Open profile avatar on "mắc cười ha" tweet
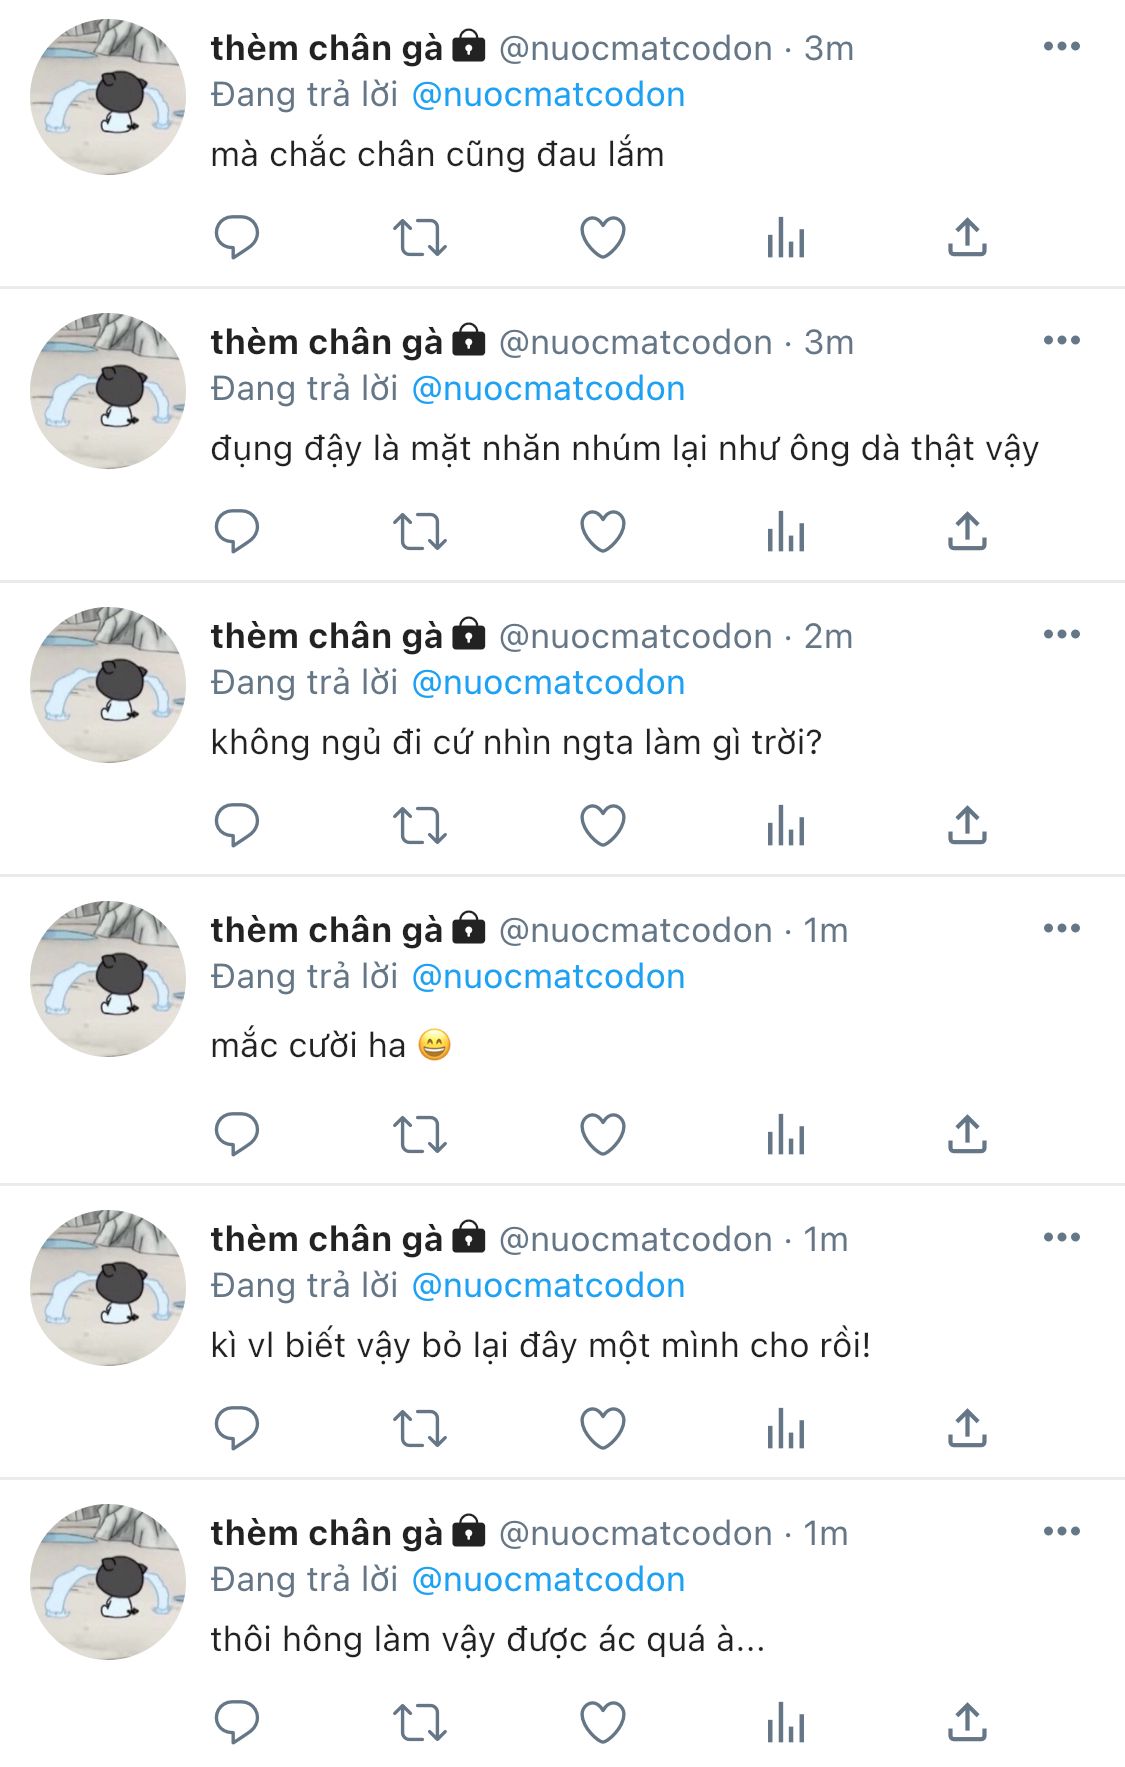 (x=108, y=979)
